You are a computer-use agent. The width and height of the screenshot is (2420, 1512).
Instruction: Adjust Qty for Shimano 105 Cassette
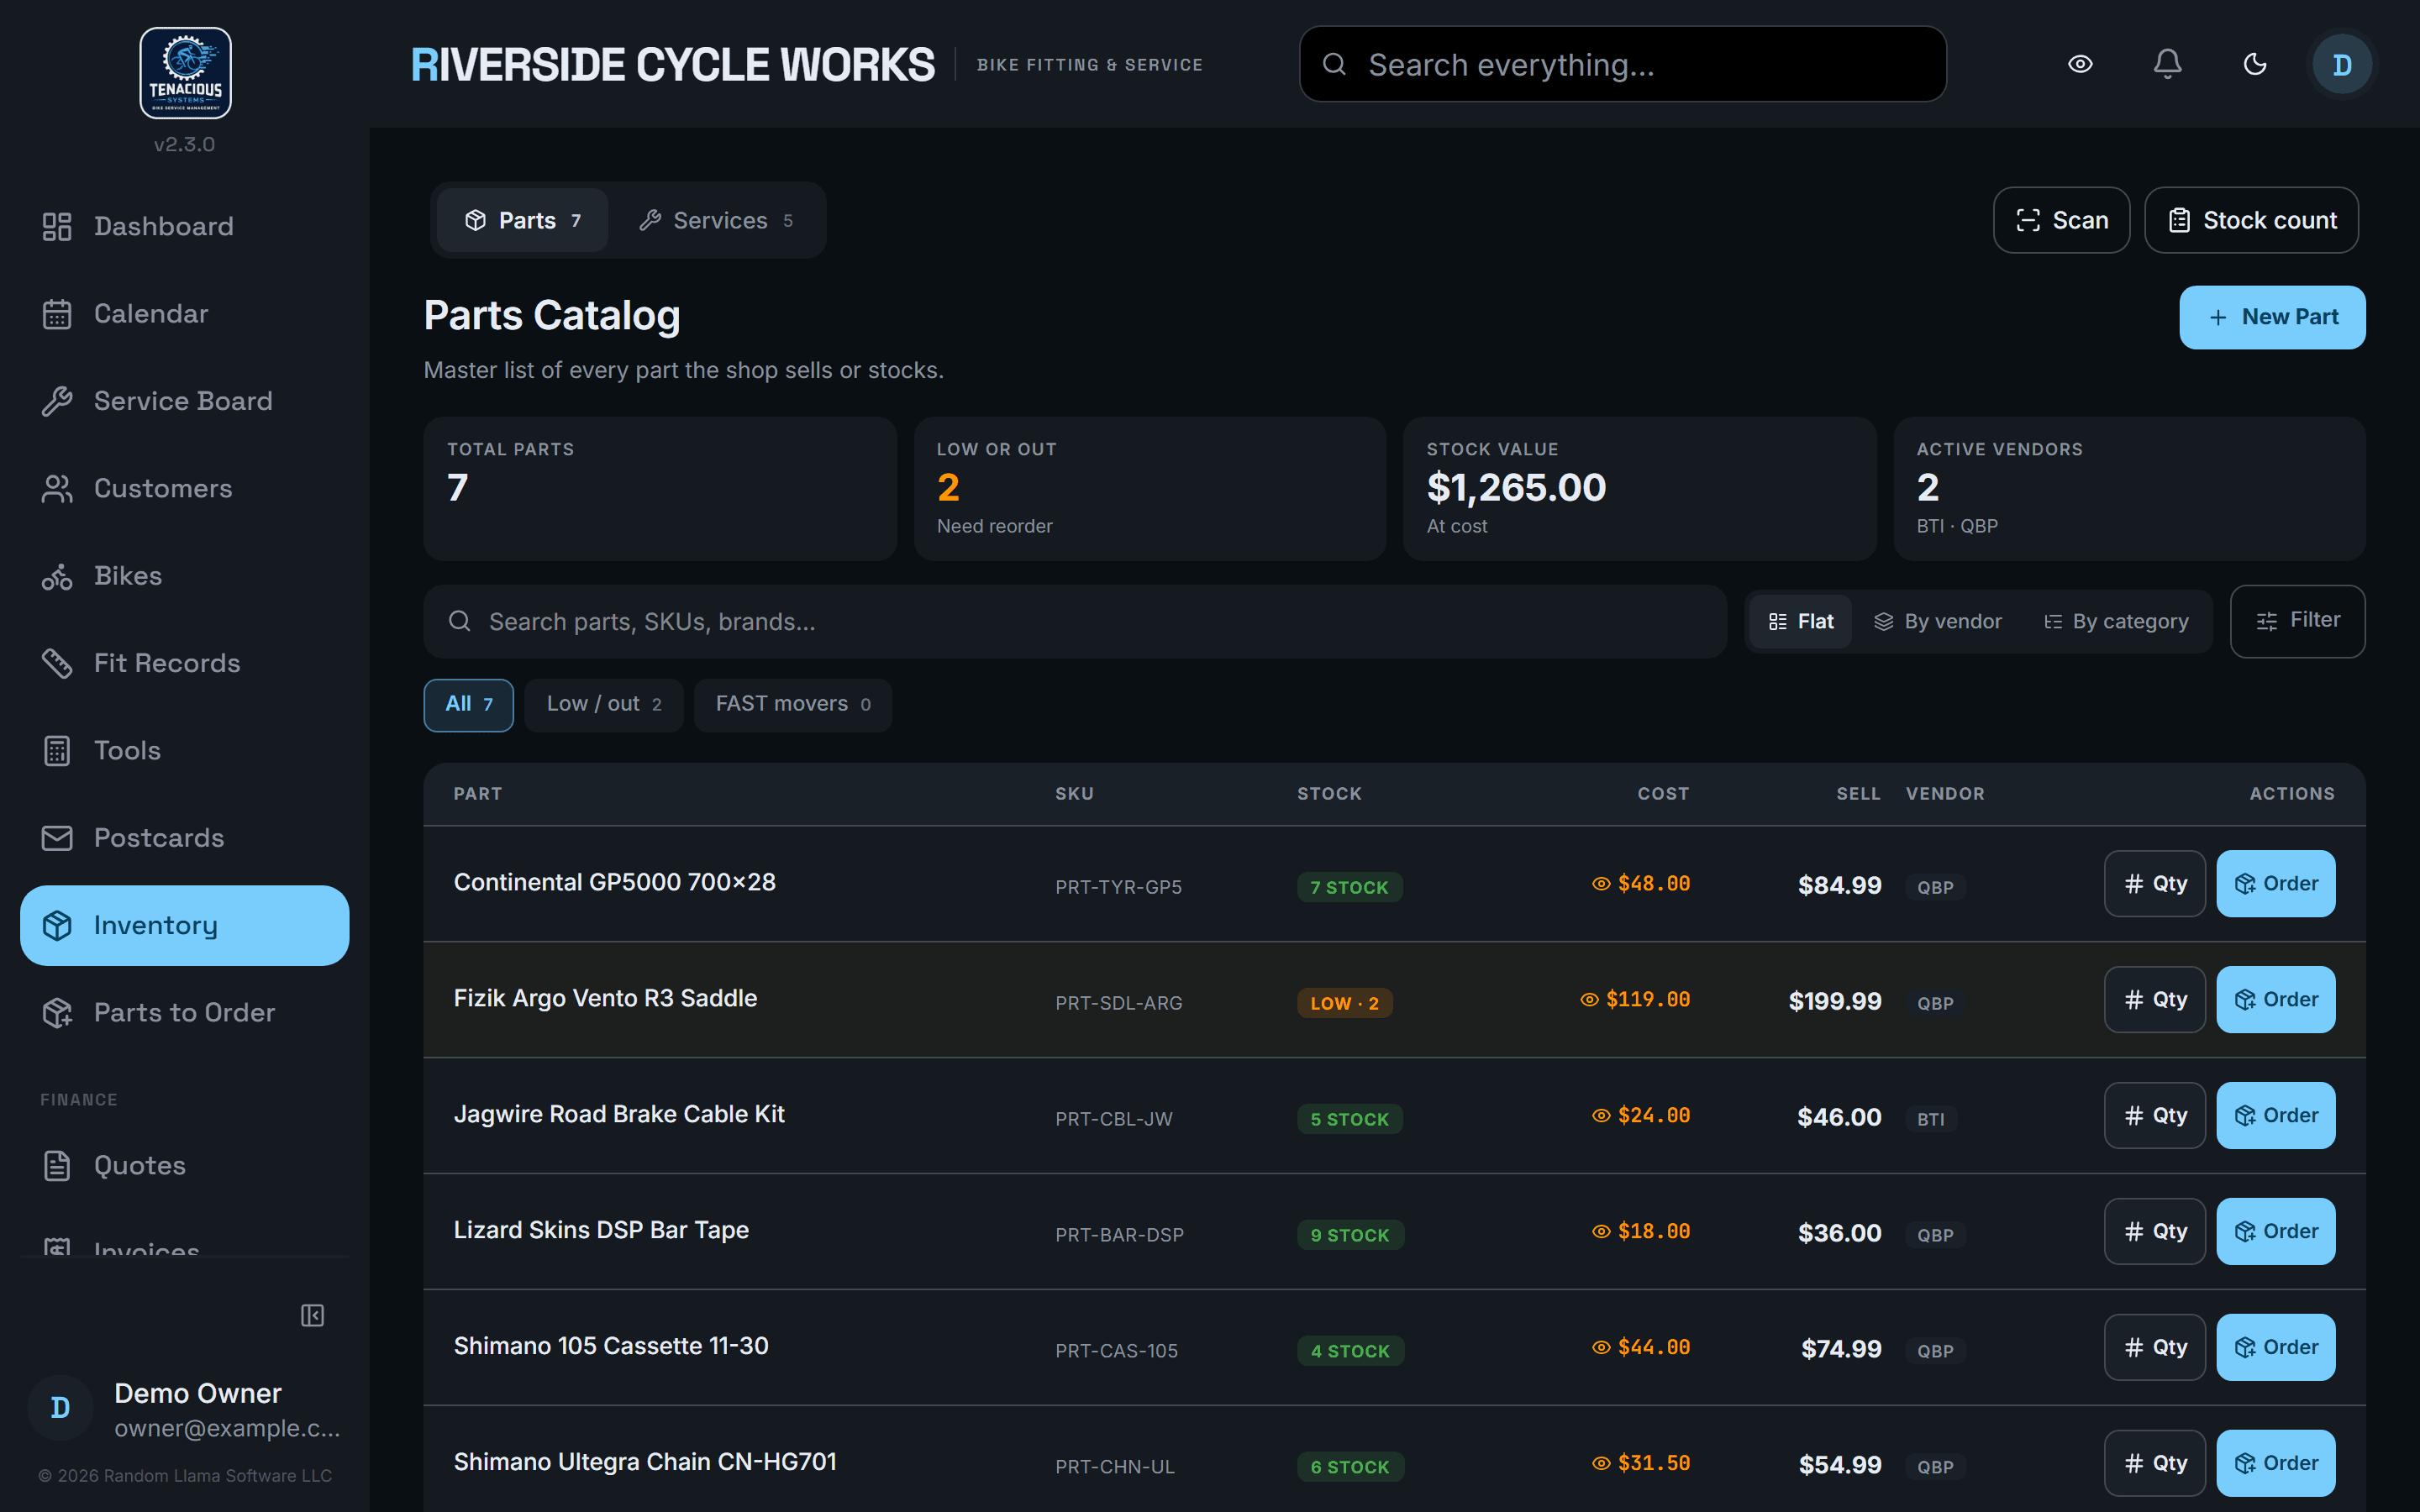[x=2155, y=1348]
